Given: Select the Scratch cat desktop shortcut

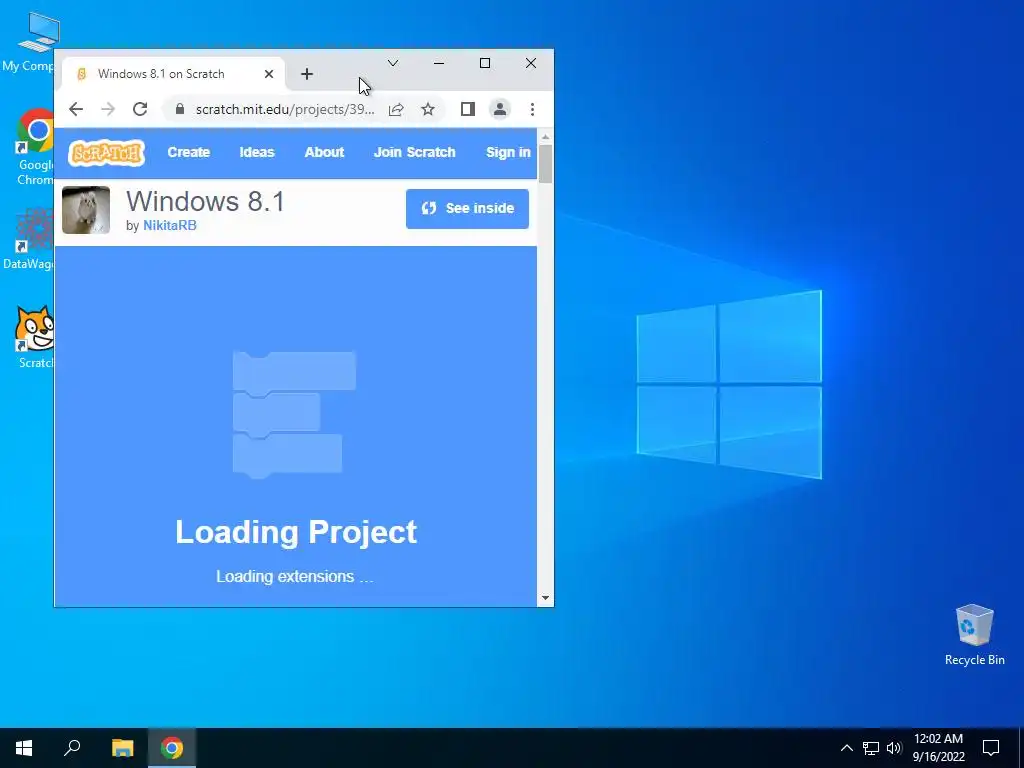Looking at the screenshot, I should (x=35, y=338).
